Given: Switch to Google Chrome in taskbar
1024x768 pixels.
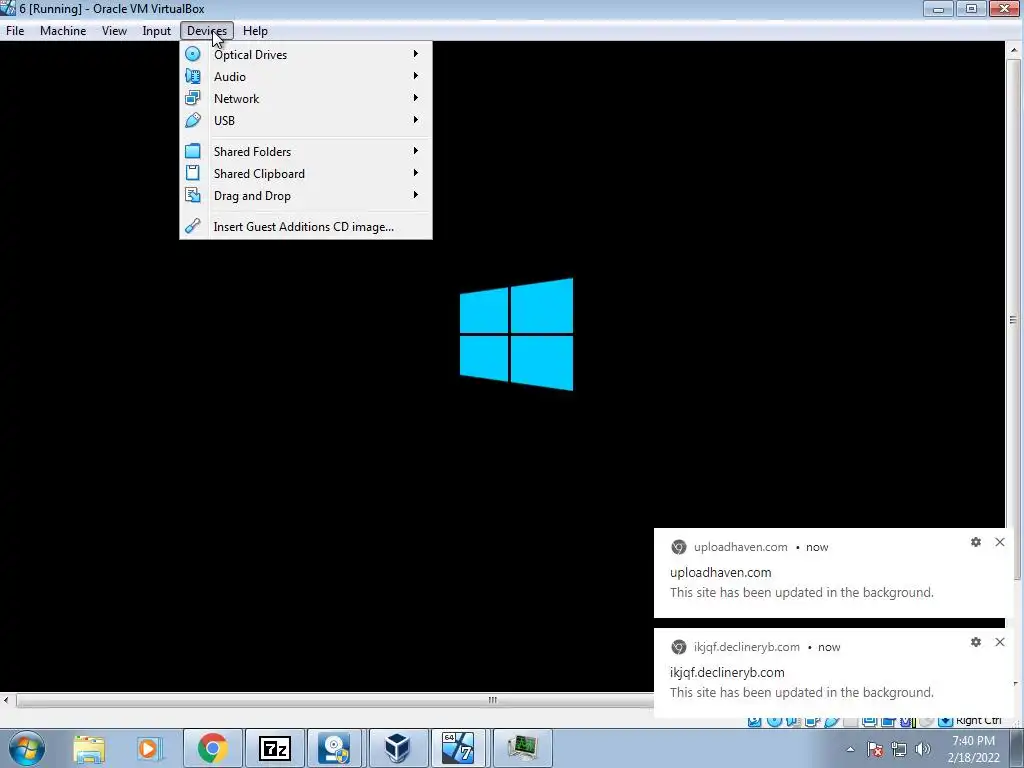Looking at the screenshot, I should pyautogui.click(x=213, y=748).
